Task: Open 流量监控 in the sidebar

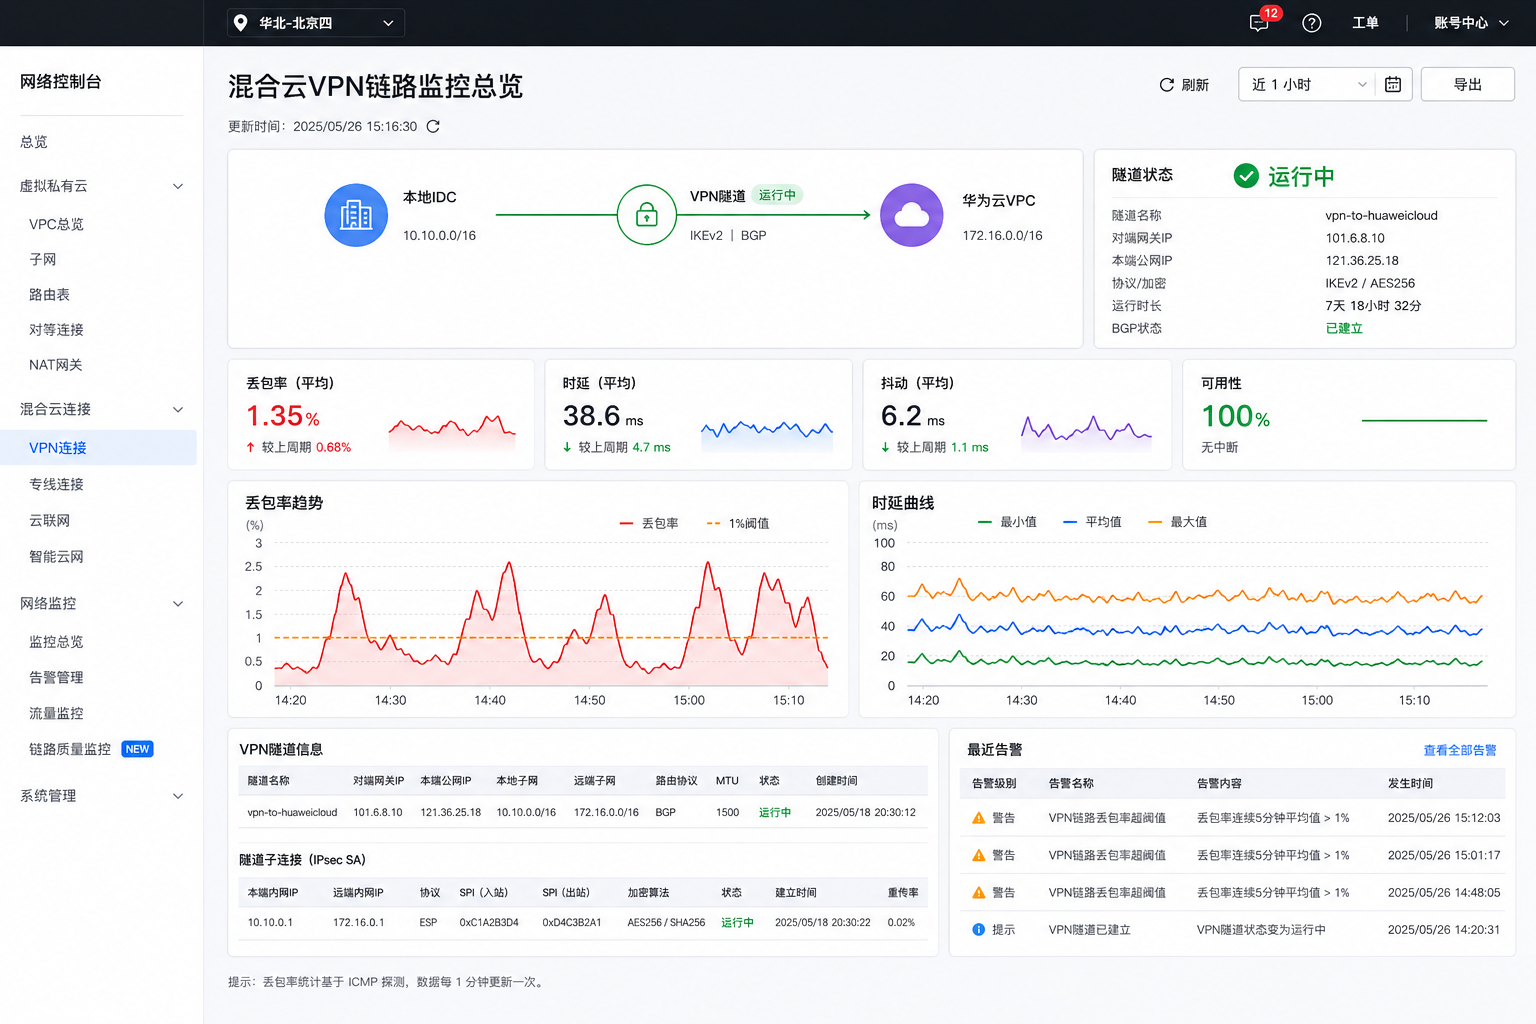Action: (x=56, y=713)
